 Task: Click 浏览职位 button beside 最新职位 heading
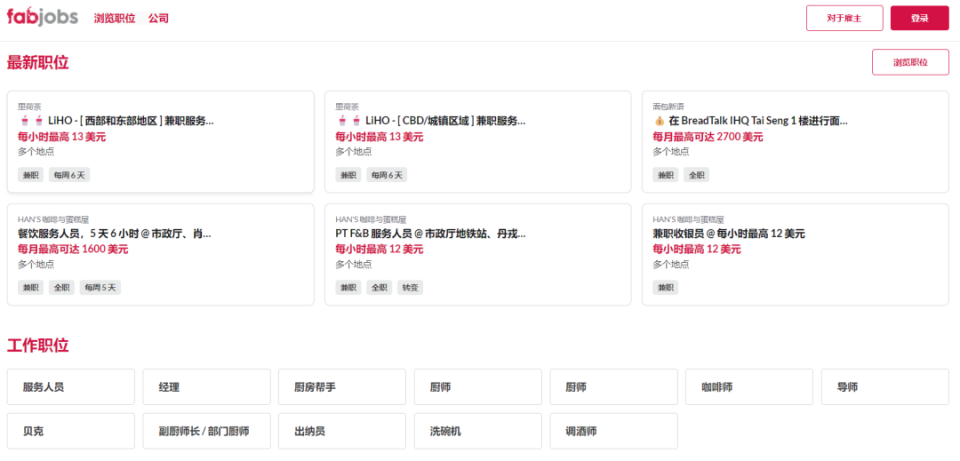[910, 62]
